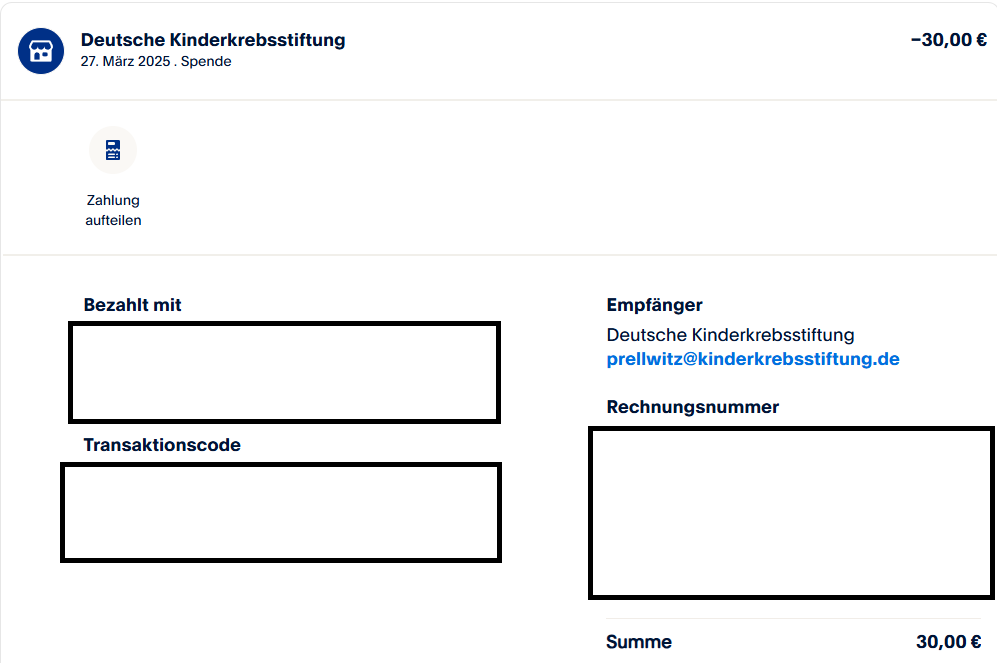The height and width of the screenshot is (663, 997).
Task: Click the "Rechnungsnummer" heading
Action: (692, 407)
